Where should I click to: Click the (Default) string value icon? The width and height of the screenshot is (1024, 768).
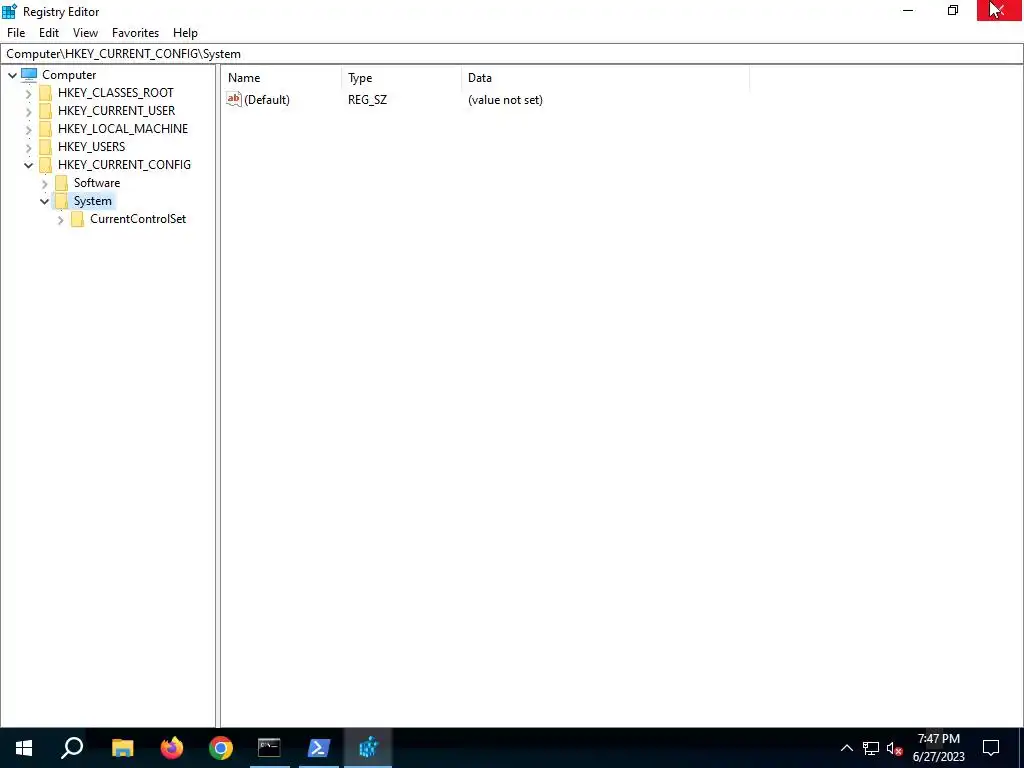click(234, 99)
